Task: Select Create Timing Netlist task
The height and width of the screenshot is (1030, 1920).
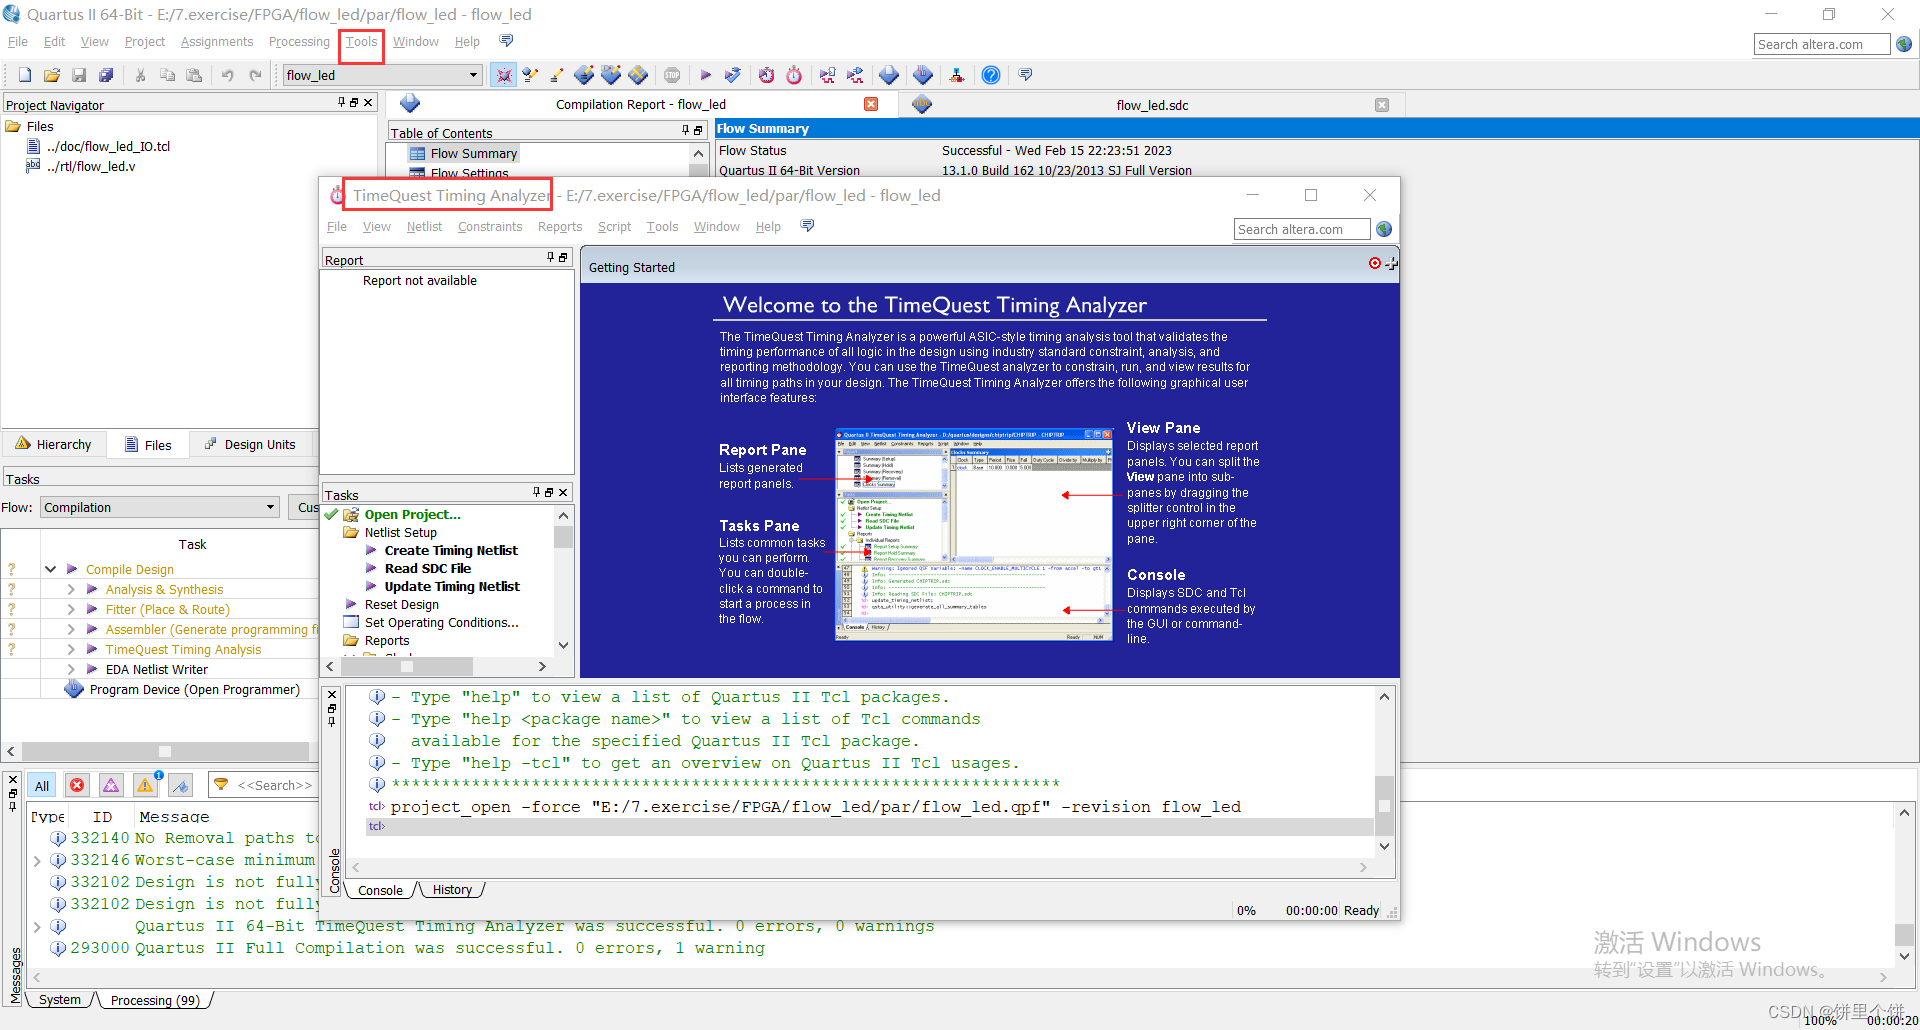Action: [x=451, y=550]
